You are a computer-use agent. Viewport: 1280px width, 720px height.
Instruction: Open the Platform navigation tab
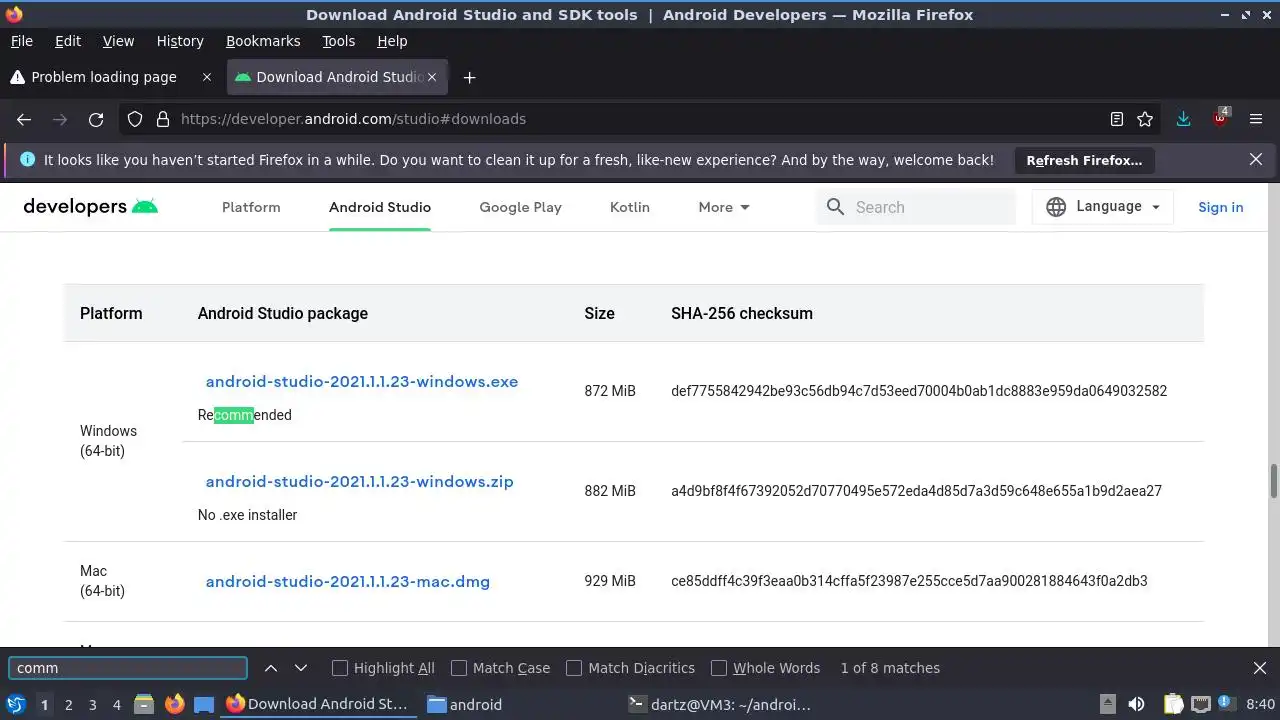coord(251,207)
